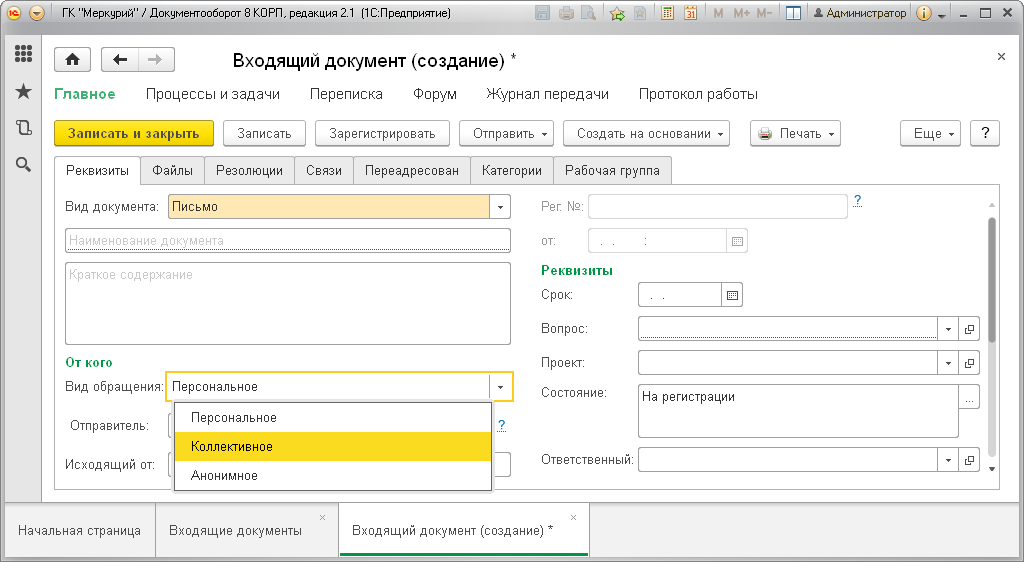Click Записать и закрыть button
Viewport: 1024px width, 562px height.
(134, 133)
